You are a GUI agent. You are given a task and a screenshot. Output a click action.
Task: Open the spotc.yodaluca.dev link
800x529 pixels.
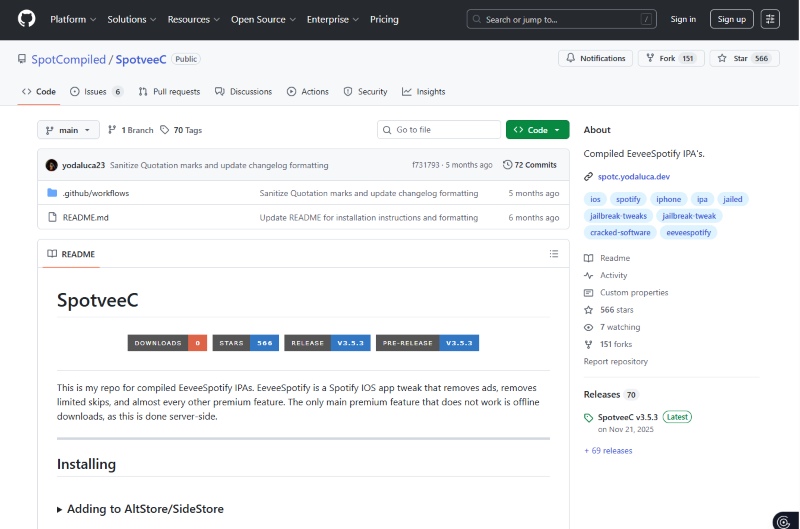634,176
